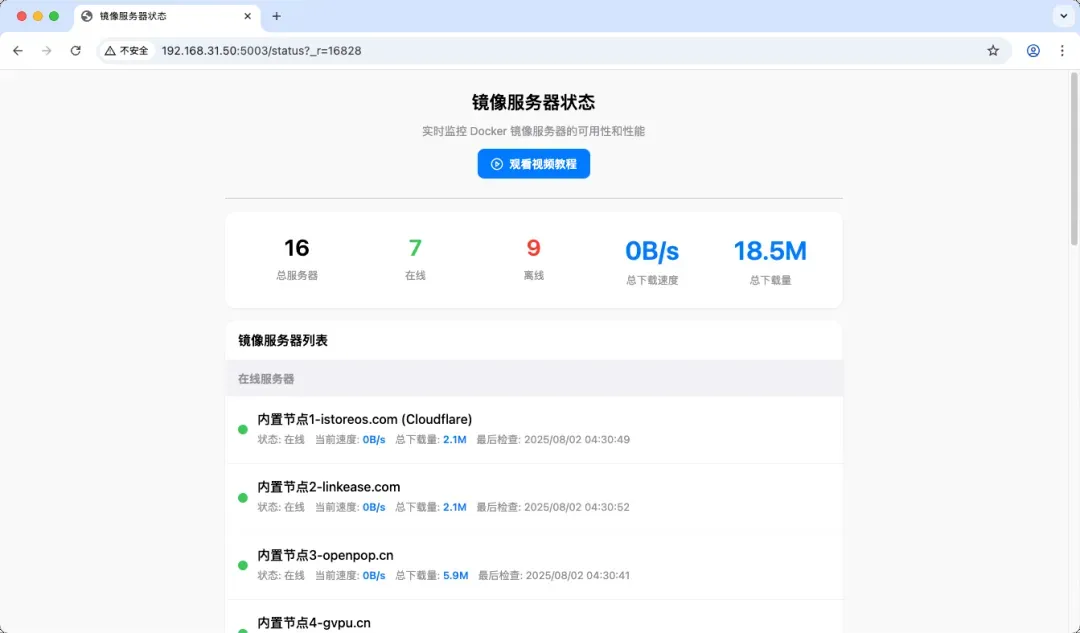Open a new tab with the plus button
Image resolution: width=1080 pixels, height=633 pixels.
(x=275, y=16)
